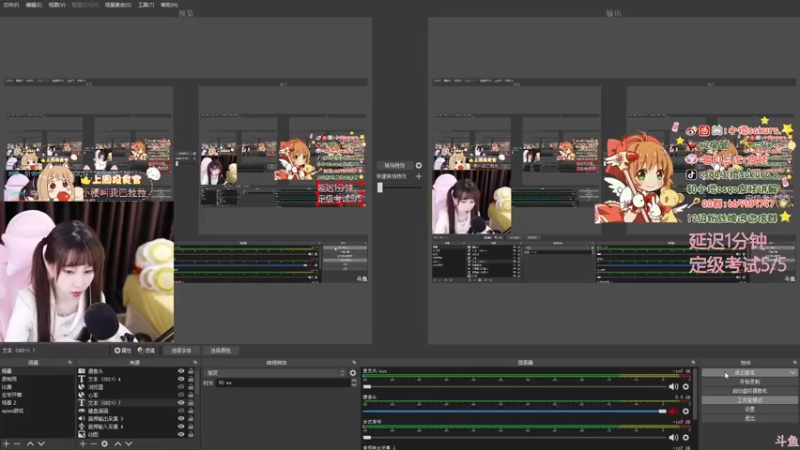Pop out the 混音器 dock panel
This screenshot has height=450, width=800.
coord(693,363)
